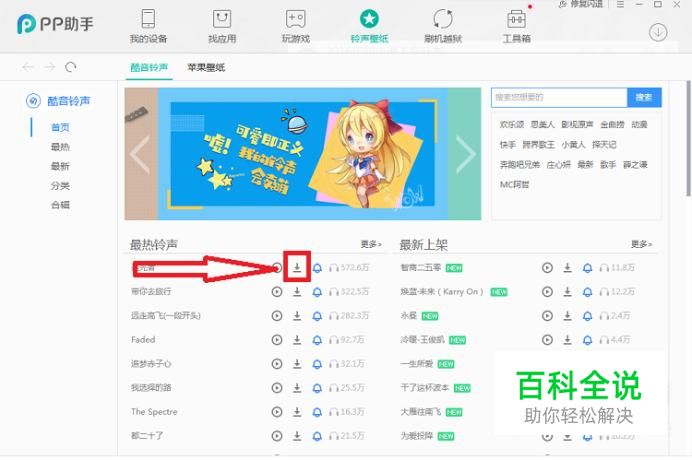Click the bell icon on the 572.6万 row
Viewport: 692px width, 460px height.
[x=317, y=268]
